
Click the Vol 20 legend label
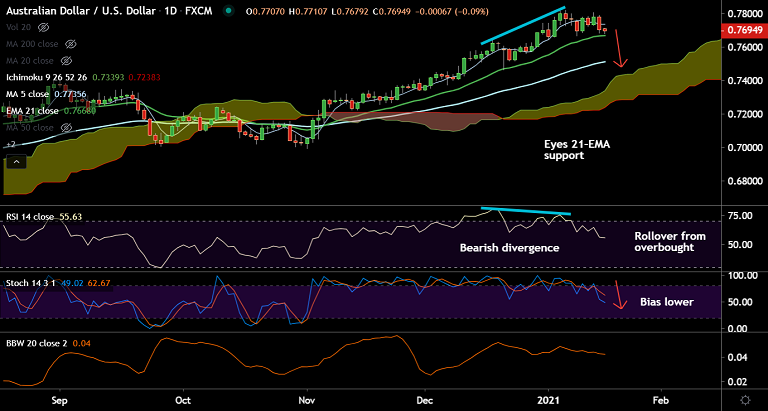(20, 27)
